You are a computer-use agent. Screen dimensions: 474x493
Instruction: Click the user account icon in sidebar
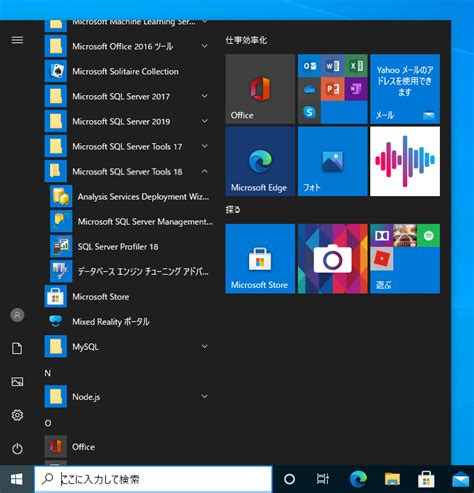tap(17, 315)
